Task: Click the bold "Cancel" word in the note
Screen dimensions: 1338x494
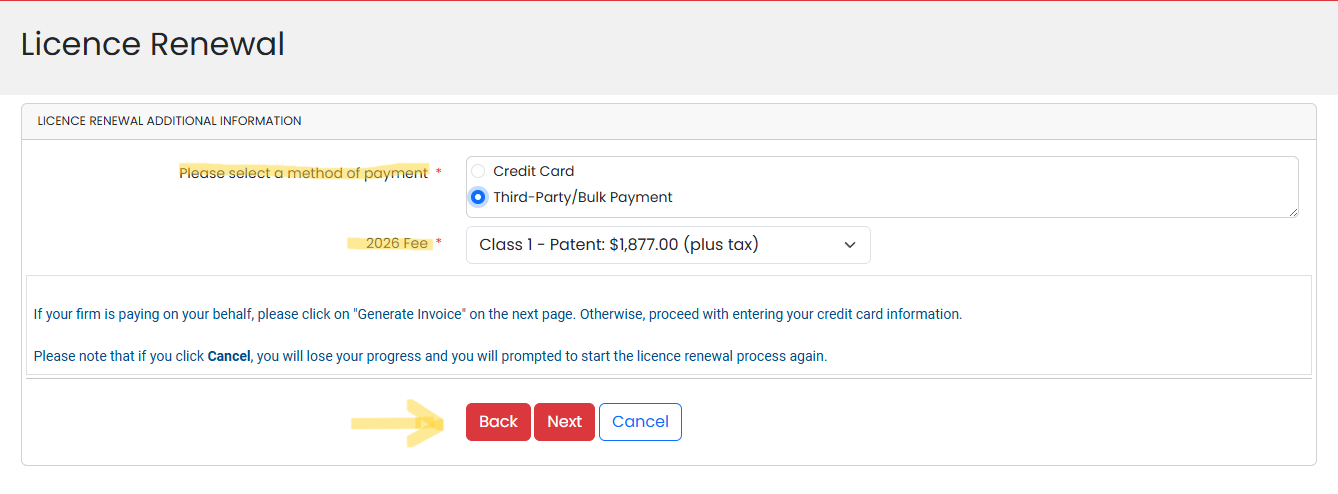Action: [229, 356]
